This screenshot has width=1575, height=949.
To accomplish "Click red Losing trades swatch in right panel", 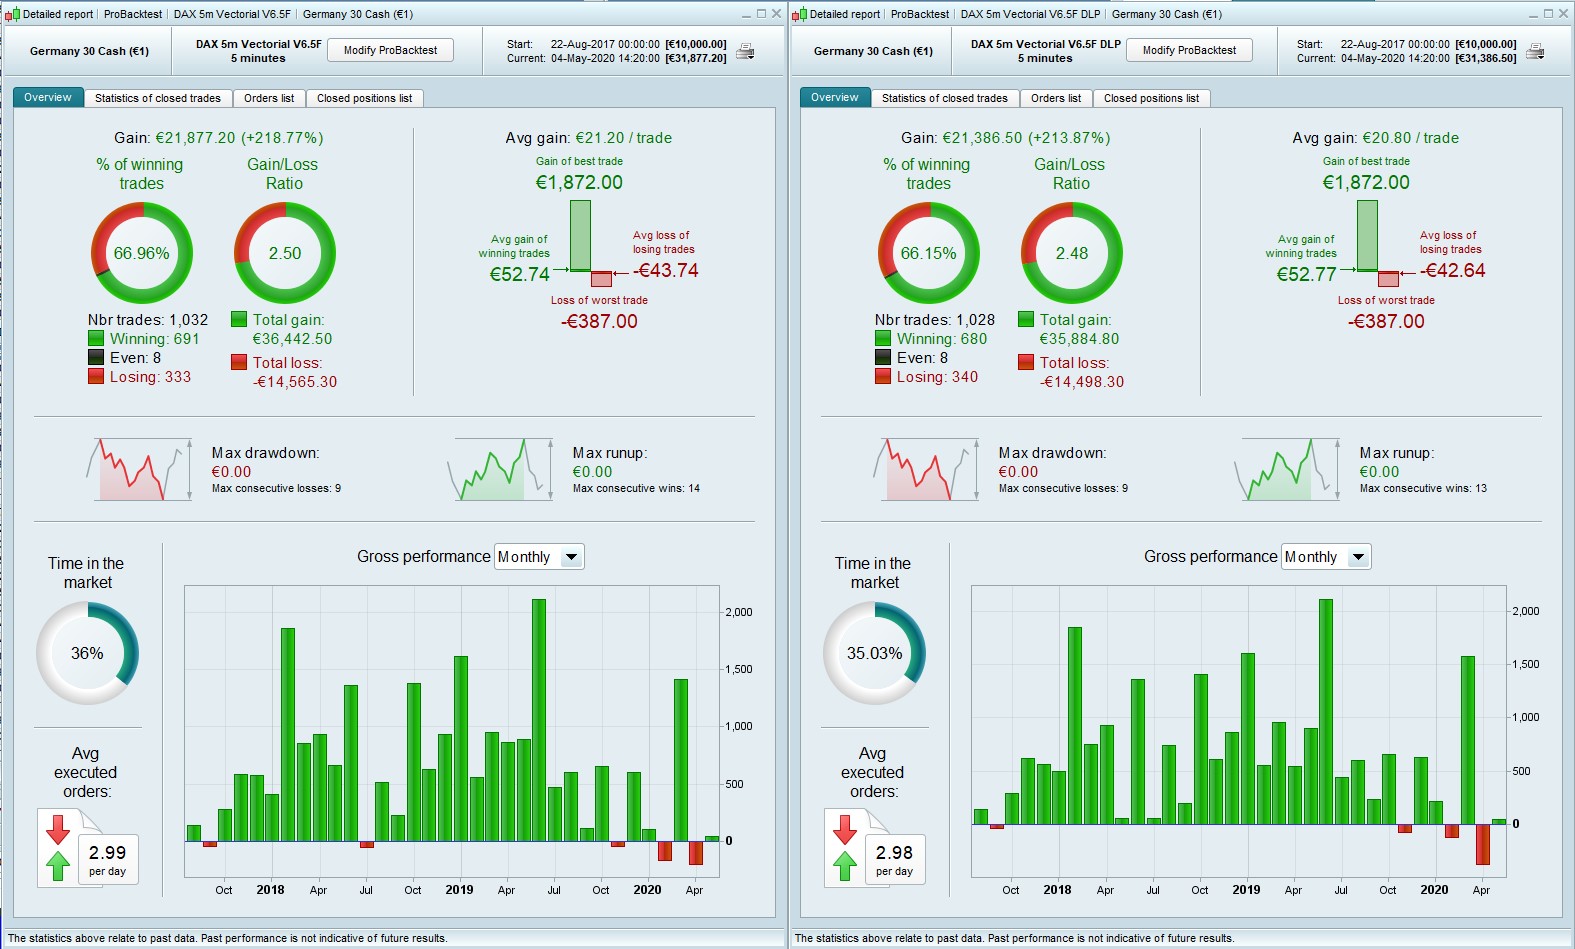I will point(883,376).
